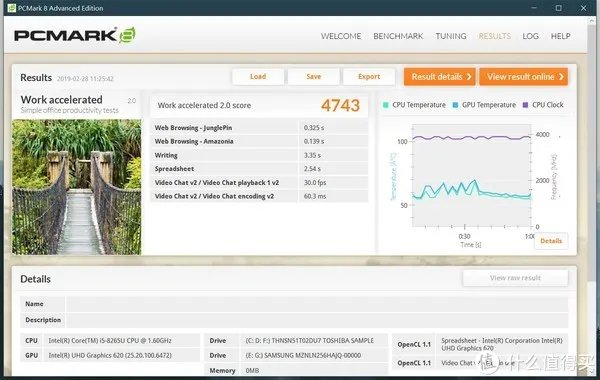Click the Load button
Viewport: 600px width, 380px height.
point(258,77)
